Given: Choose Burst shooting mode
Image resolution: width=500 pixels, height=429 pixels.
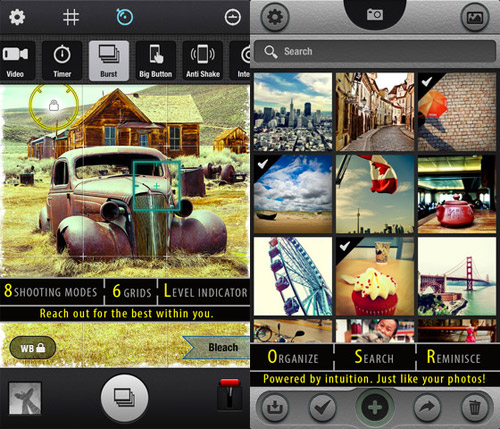Looking at the screenshot, I should pos(109,61).
